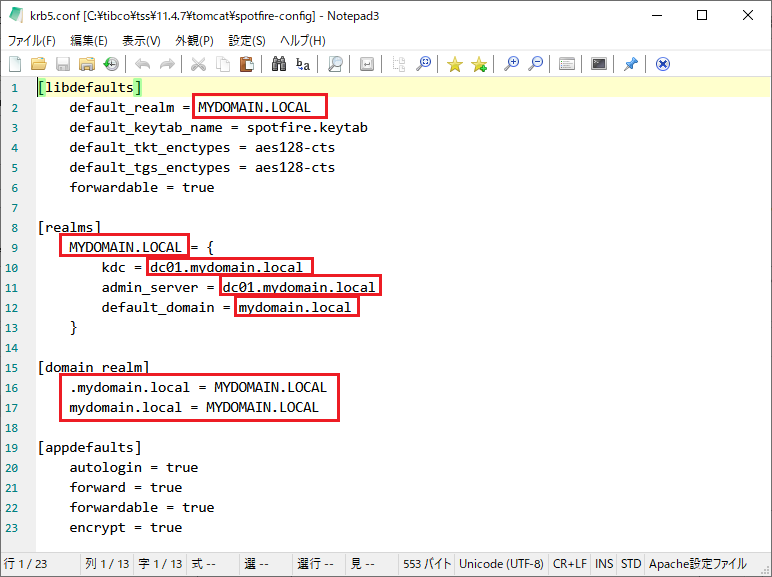Toggle always-on-top blue pin icon
772x577 pixels.
tap(630, 64)
